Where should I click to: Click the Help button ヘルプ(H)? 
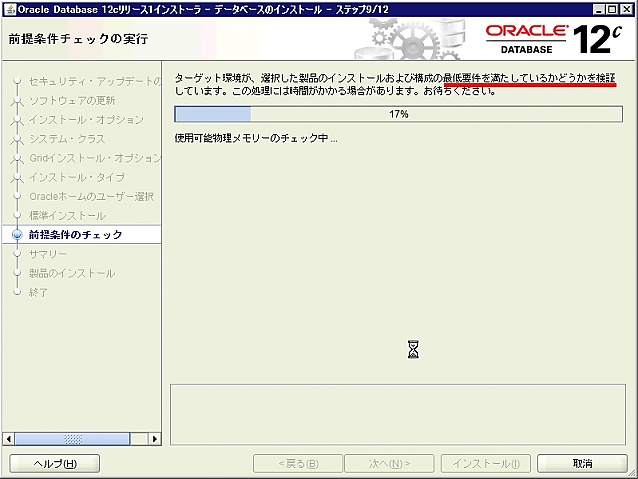coord(55,463)
